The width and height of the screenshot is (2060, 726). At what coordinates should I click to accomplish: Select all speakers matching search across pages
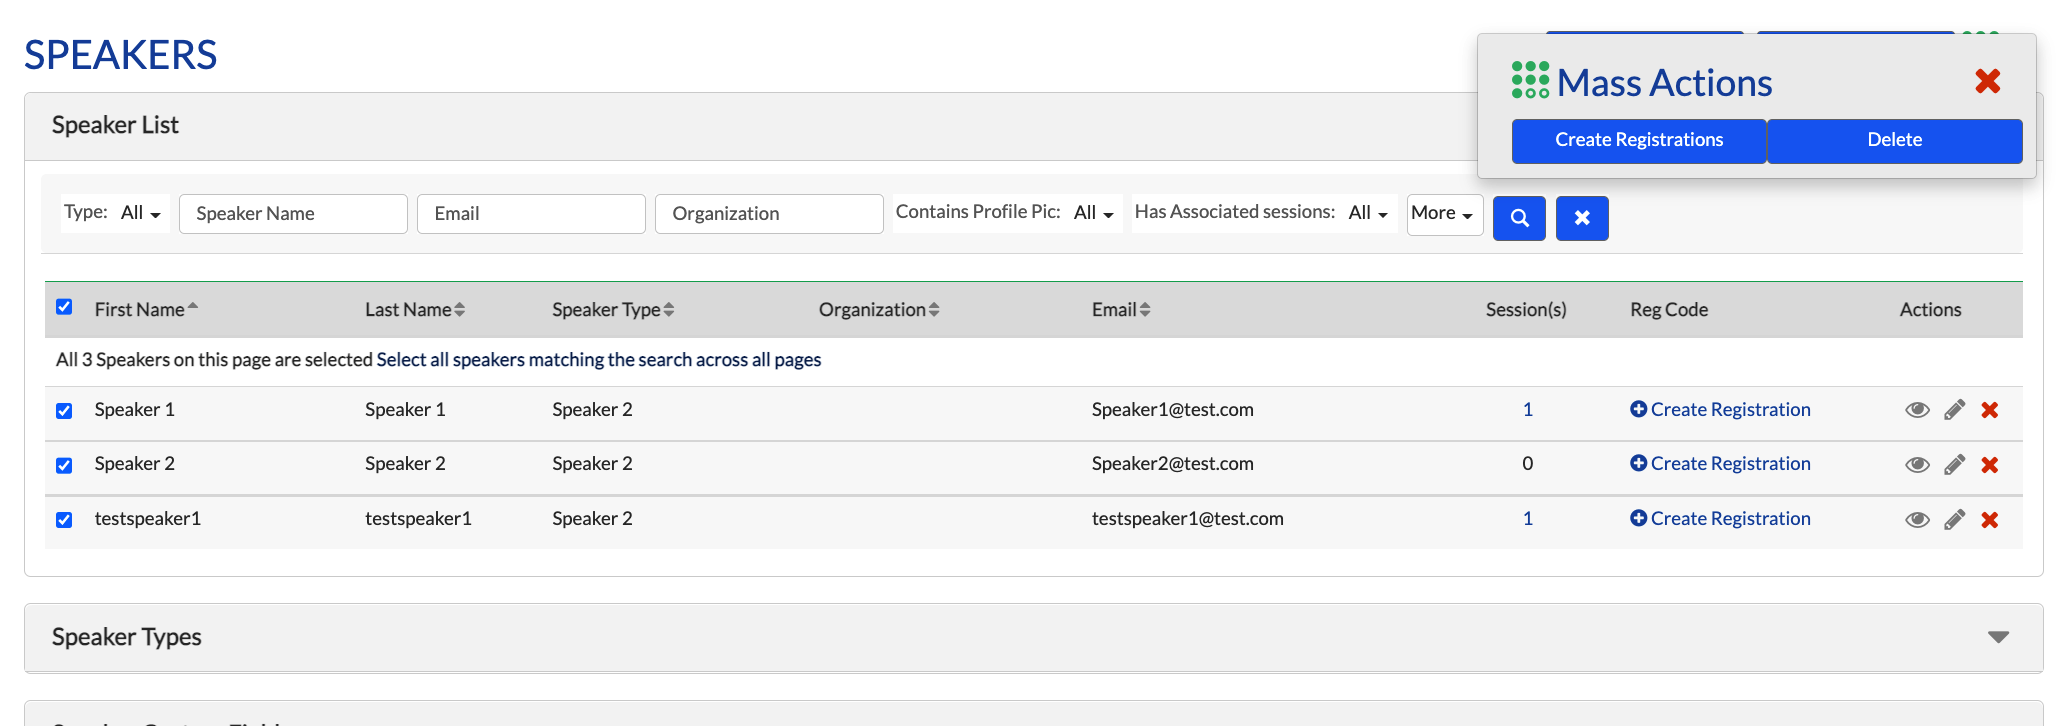[x=599, y=360]
